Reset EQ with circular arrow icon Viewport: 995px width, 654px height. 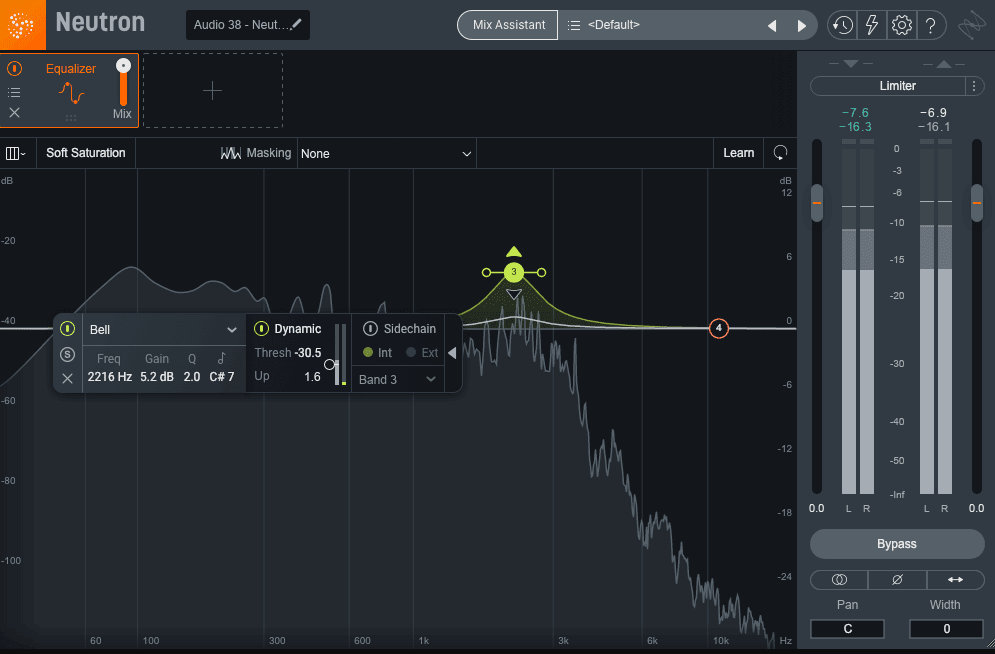(x=781, y=153)
